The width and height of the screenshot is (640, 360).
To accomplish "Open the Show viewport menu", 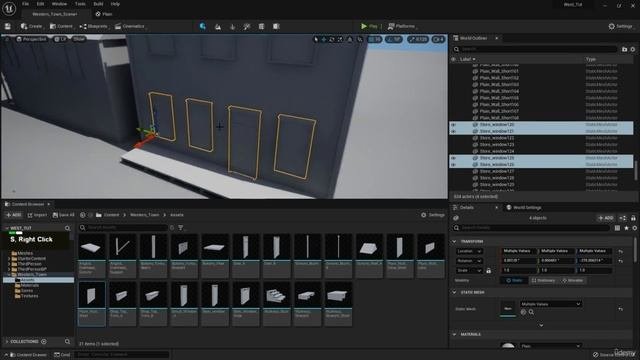I will click(x=79, y=39).
